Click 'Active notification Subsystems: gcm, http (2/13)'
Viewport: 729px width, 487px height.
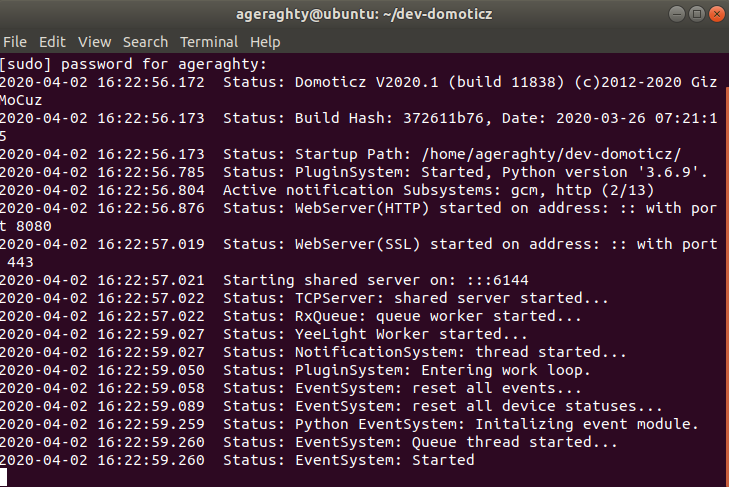pyautogui.click(x=438, y=190)
